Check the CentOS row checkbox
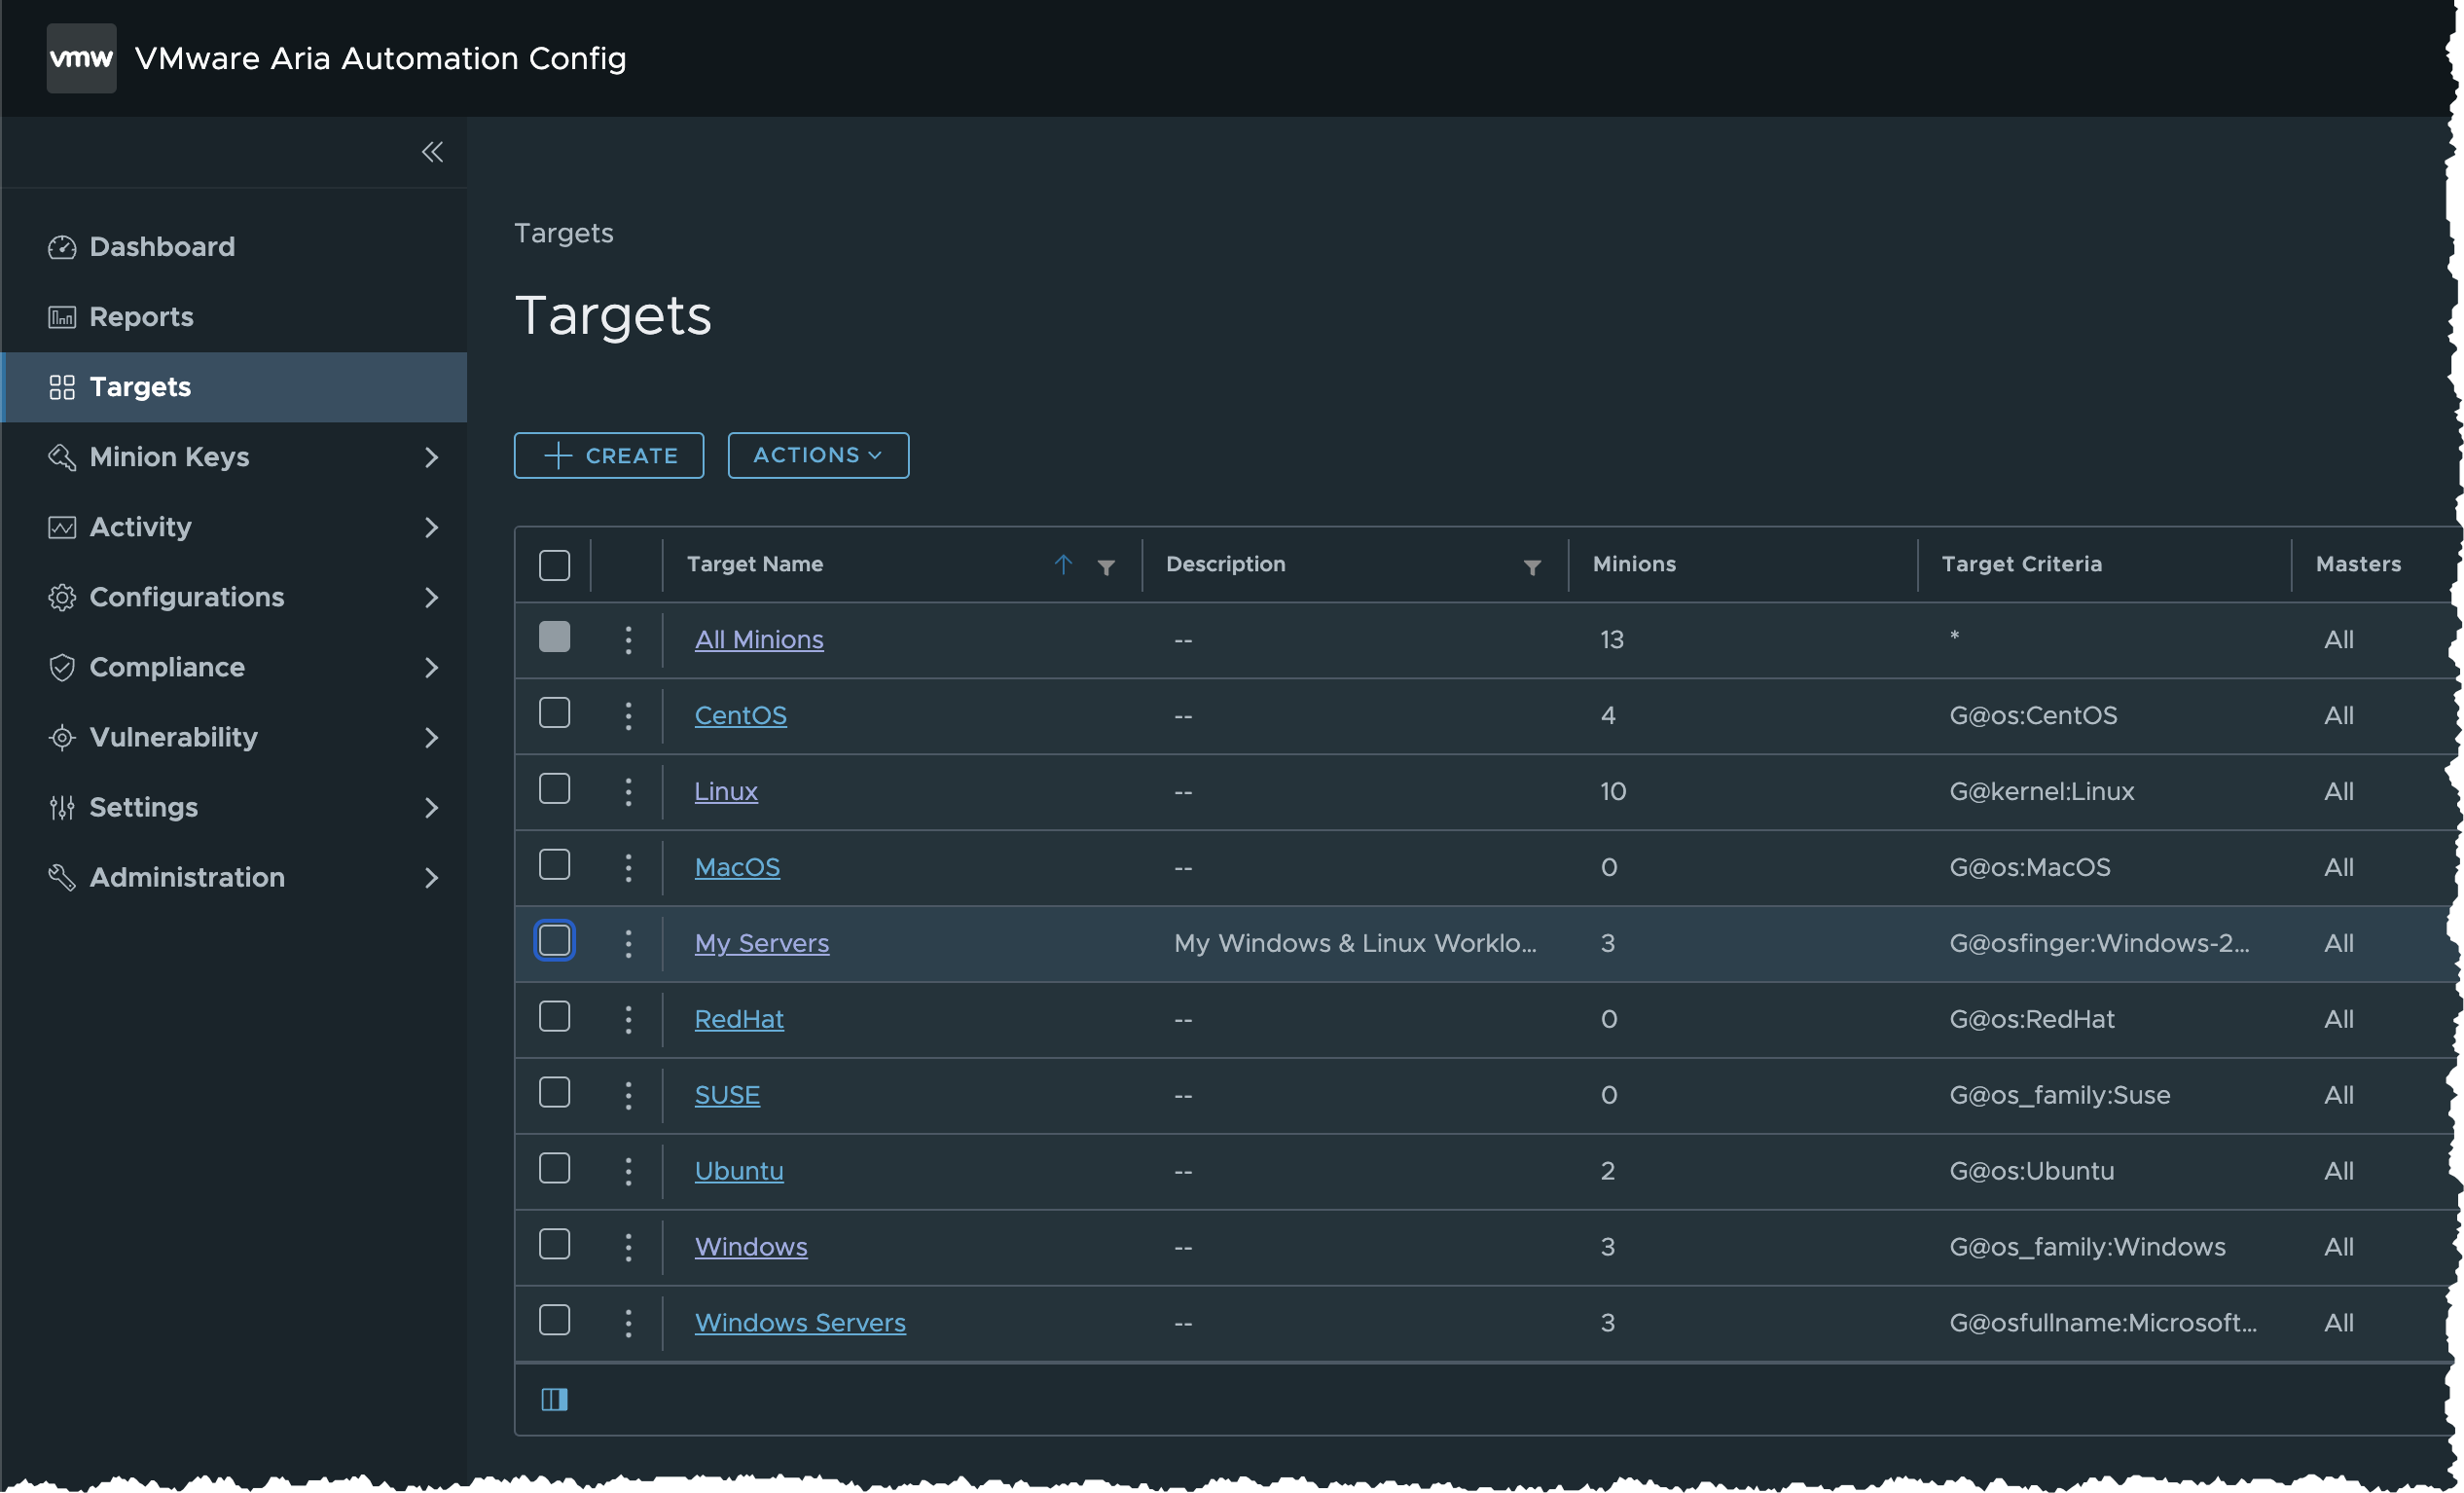This screenshot has width=2464, height=1493. 554,713
